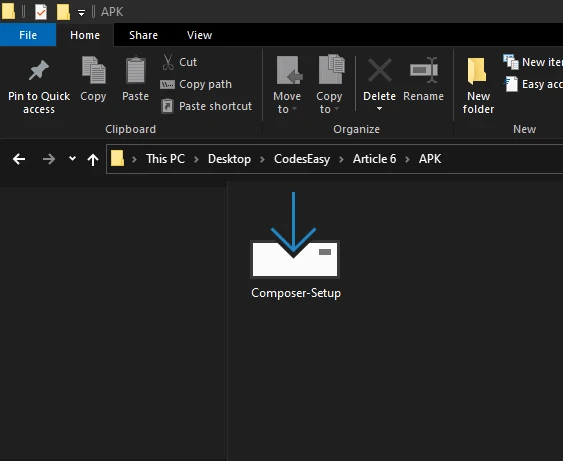Switch to the View ribbon tab
563x461 pixels.
(199, 35)
